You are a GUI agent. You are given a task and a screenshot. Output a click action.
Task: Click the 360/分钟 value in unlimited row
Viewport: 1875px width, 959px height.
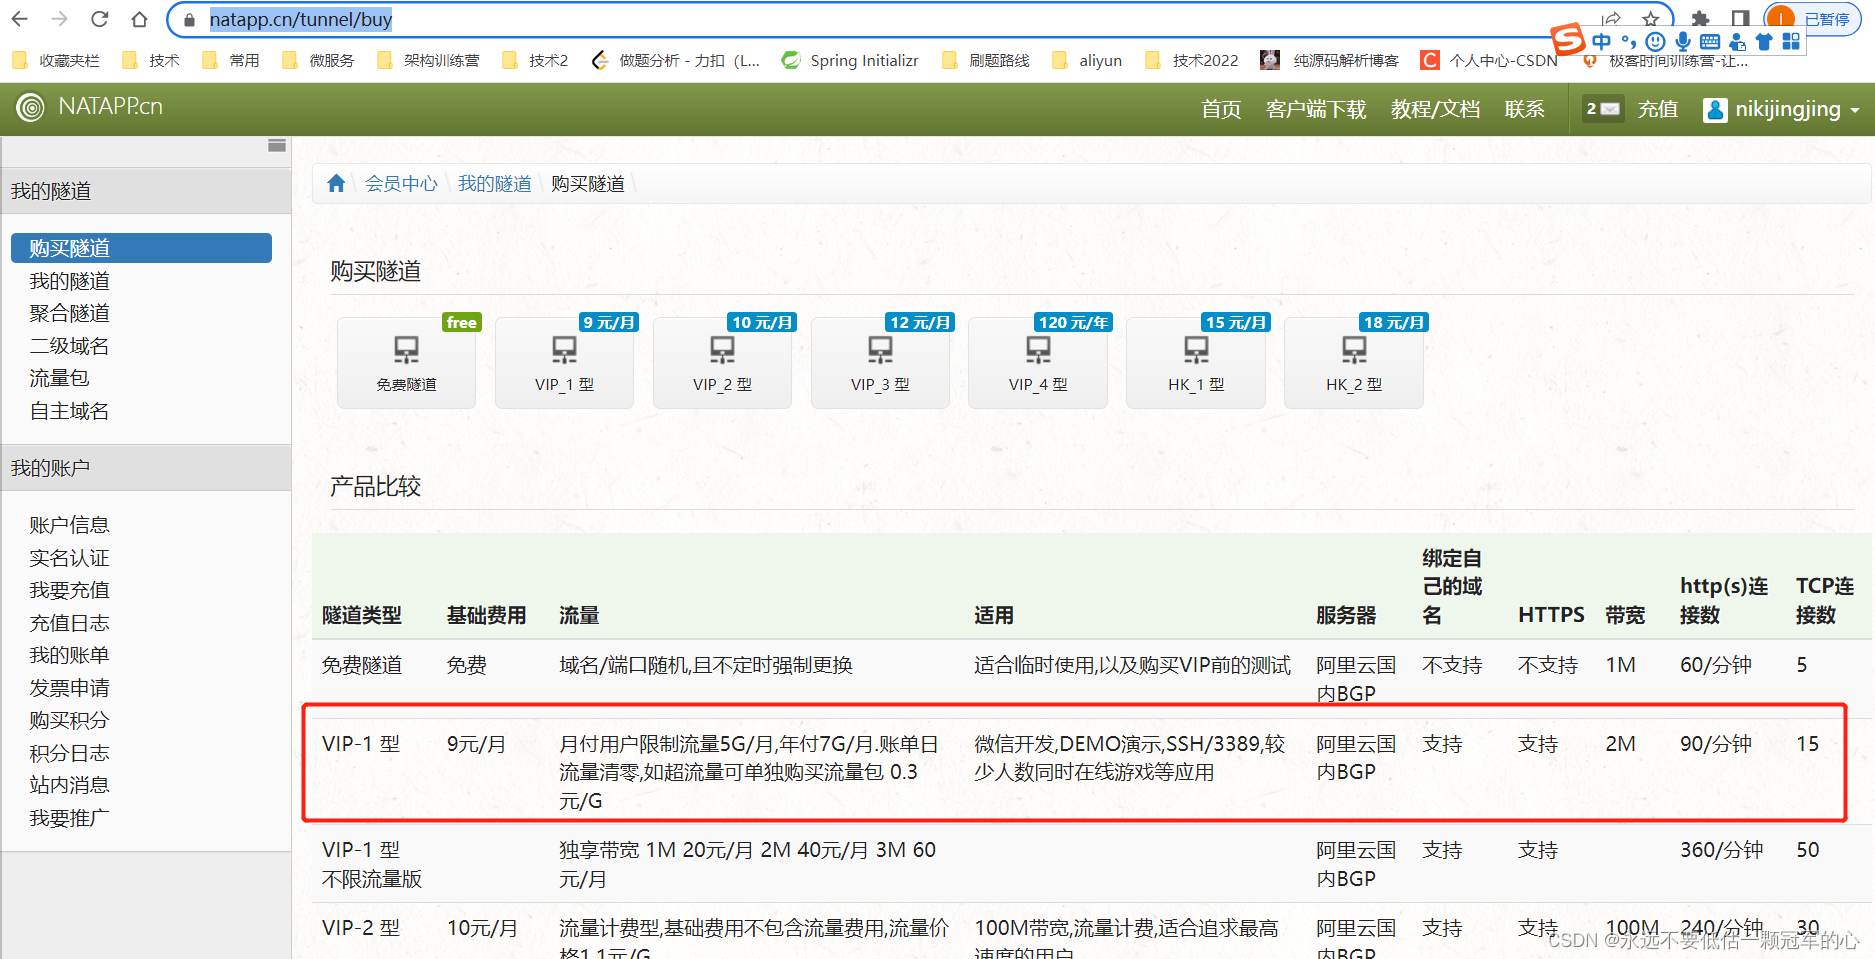coord(1721,850)
